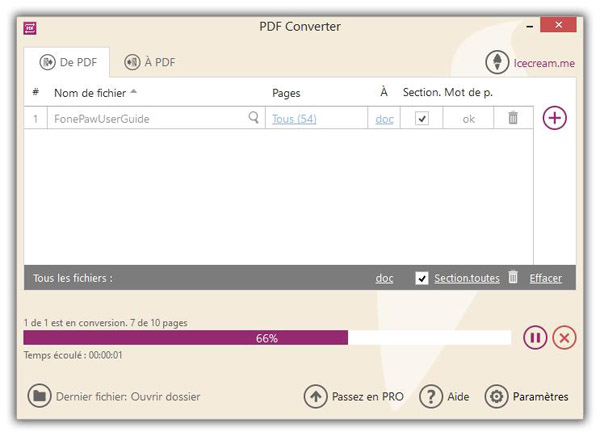Open the Icecream.me ice cream cone icon

[497, 62]
